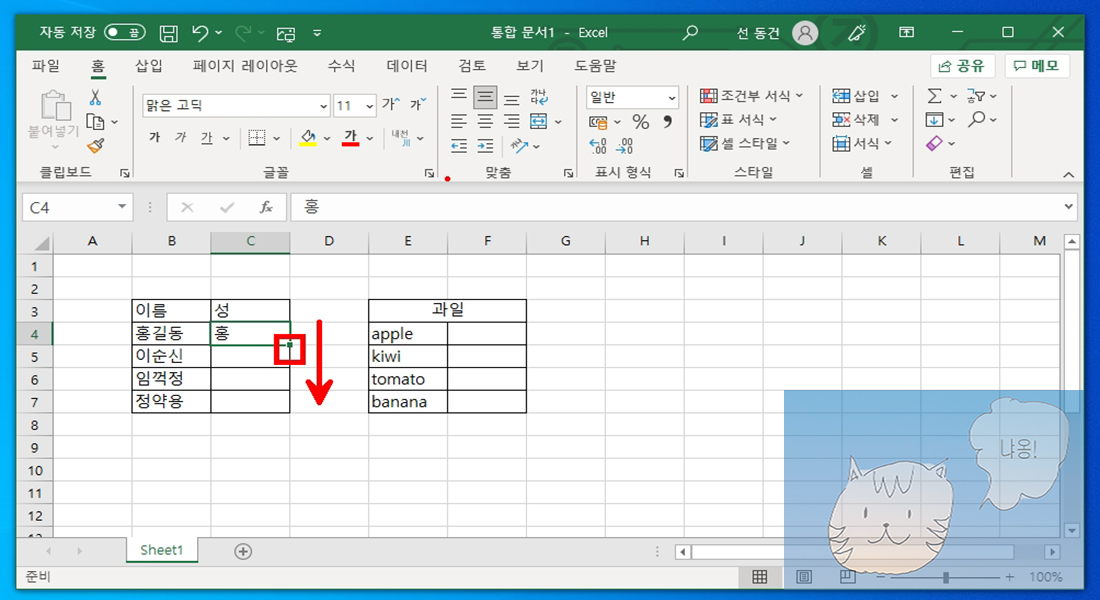Click the Save icon in title bar
Screen dimensions: 1100x600
coord(168,33)
